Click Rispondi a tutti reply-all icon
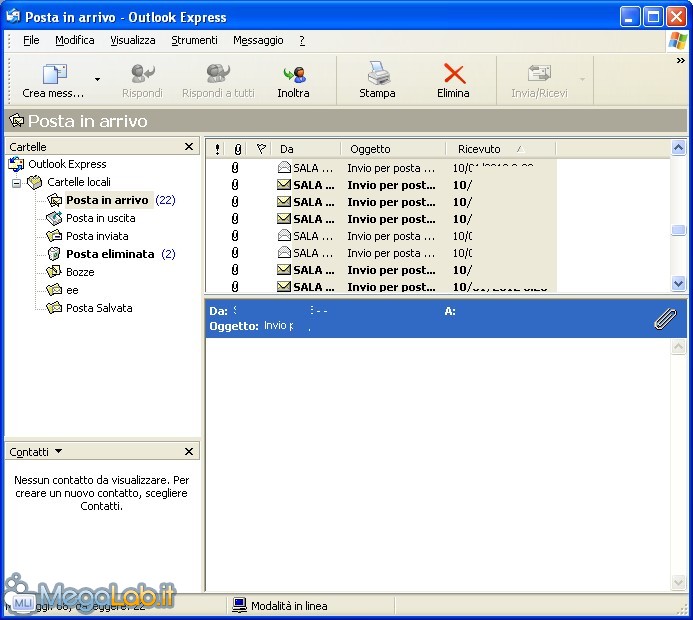Viewport: 693px width, 620px height. (x=218, y=73)
